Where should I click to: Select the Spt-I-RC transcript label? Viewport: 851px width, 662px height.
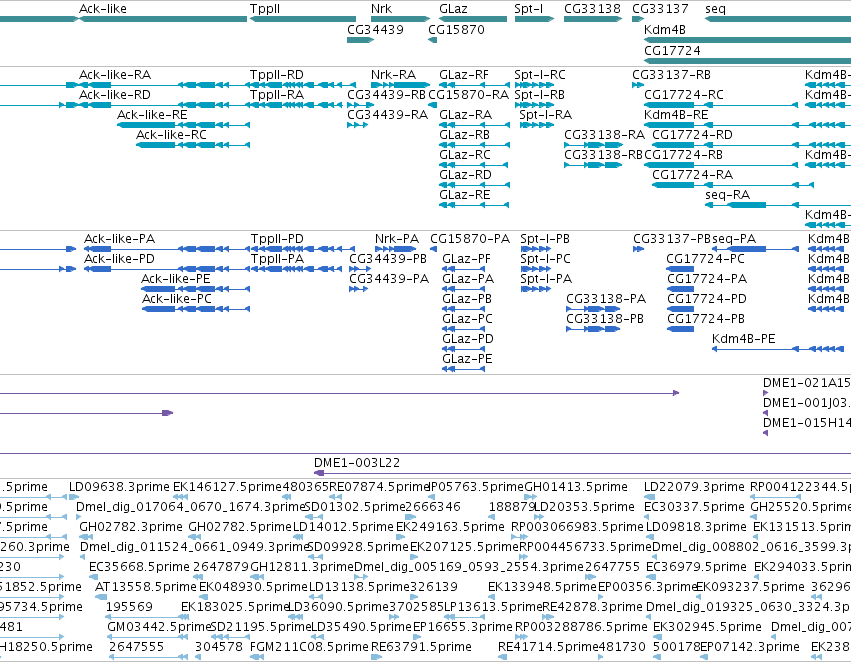[x=540, y=74]
